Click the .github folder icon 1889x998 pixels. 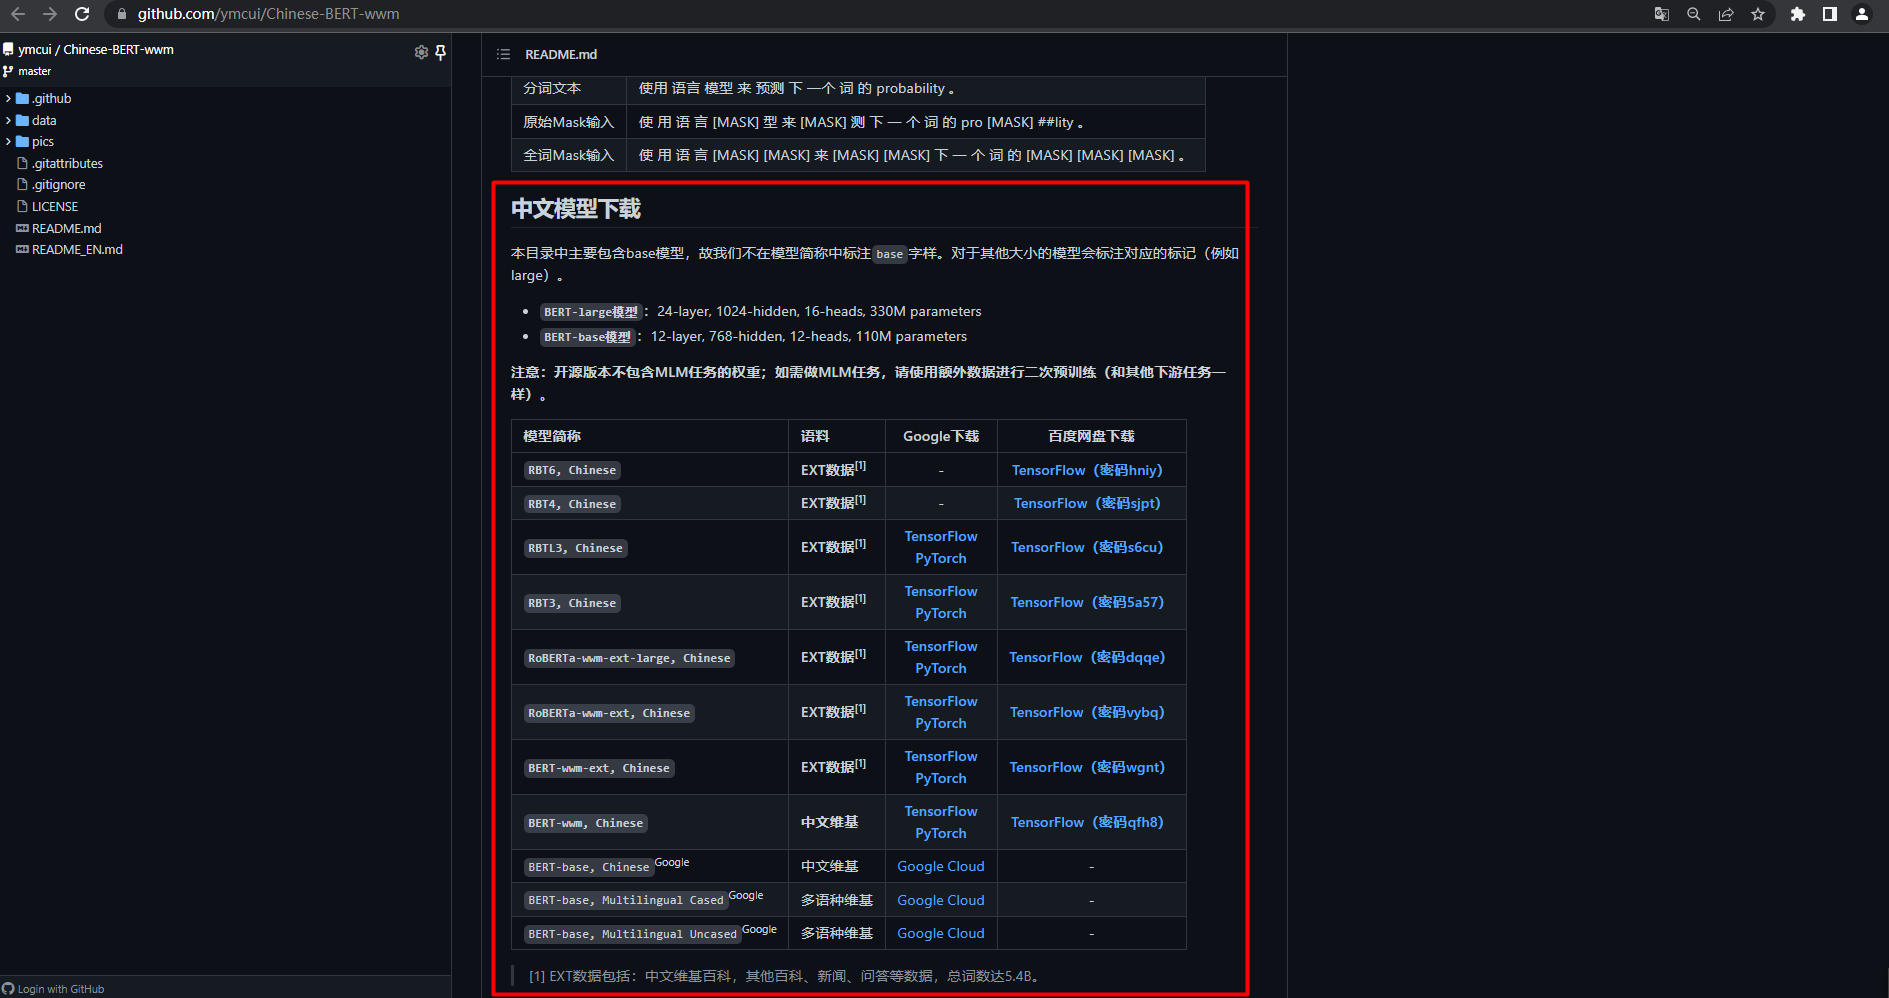coord(22,98)
